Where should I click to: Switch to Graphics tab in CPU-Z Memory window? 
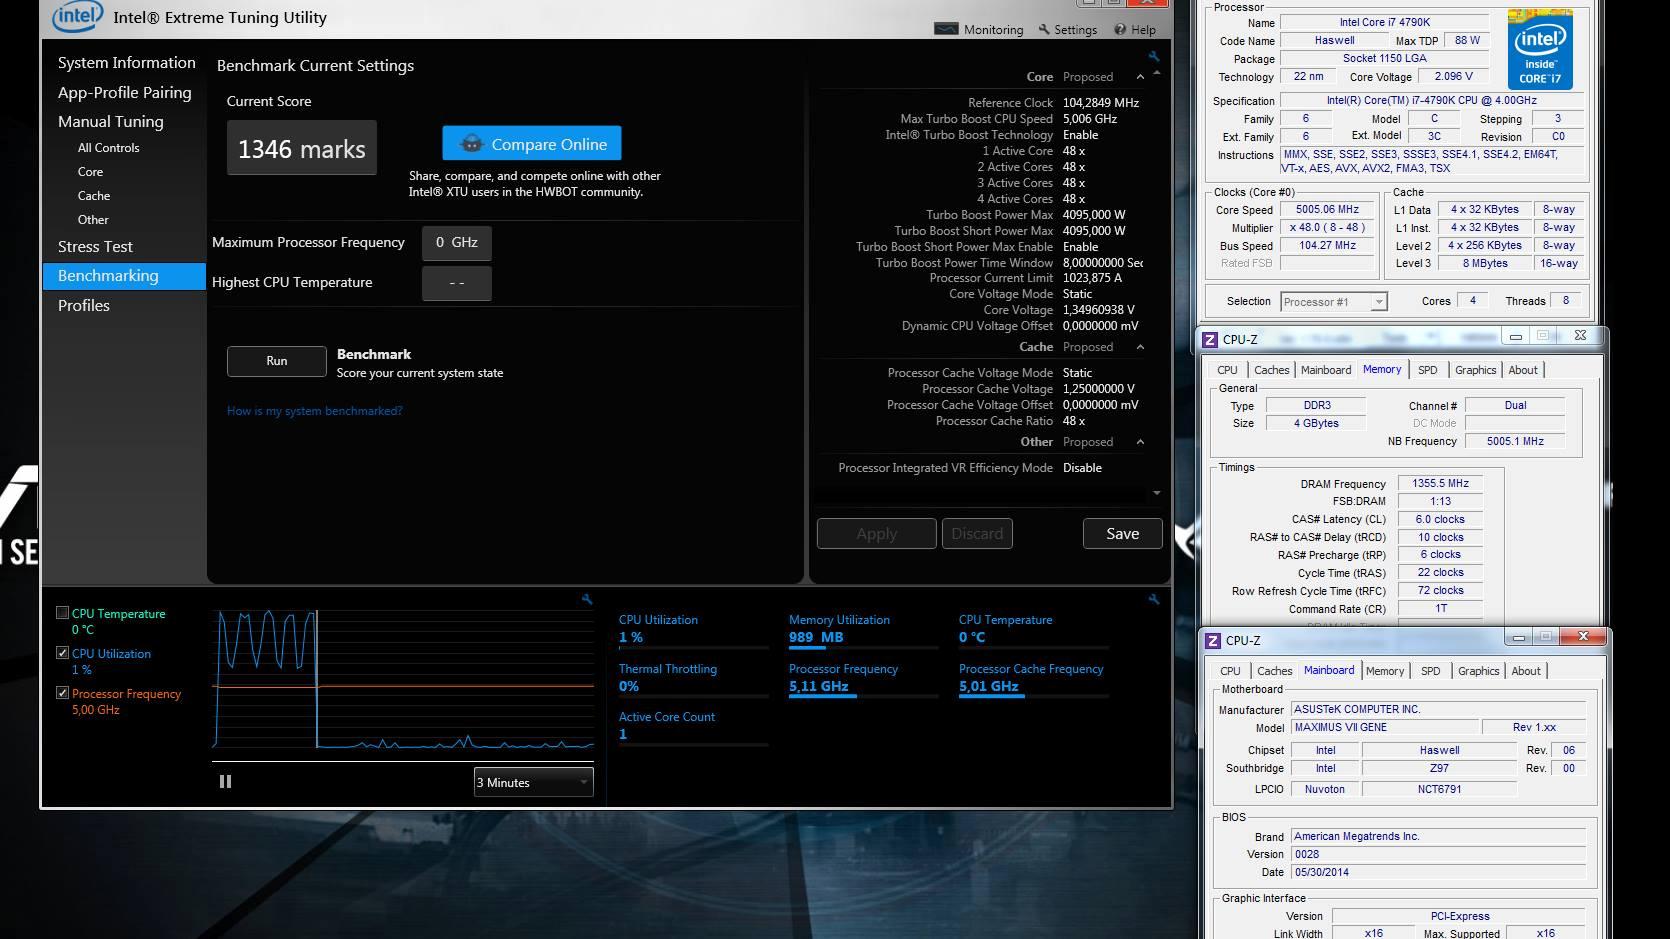click(x=1475, y=370)
